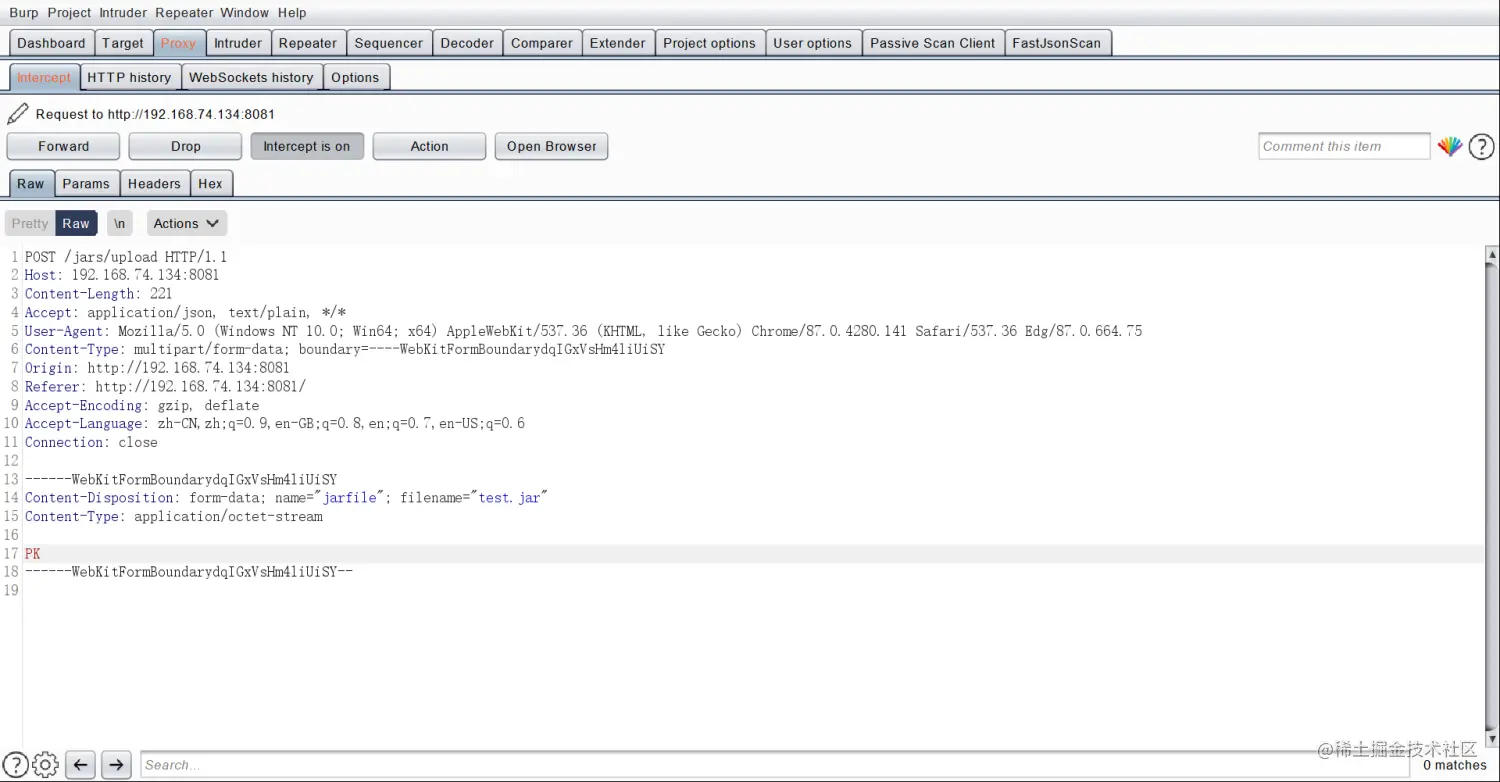
Task: Switch to the Extender tab
Action: point(618,43)
